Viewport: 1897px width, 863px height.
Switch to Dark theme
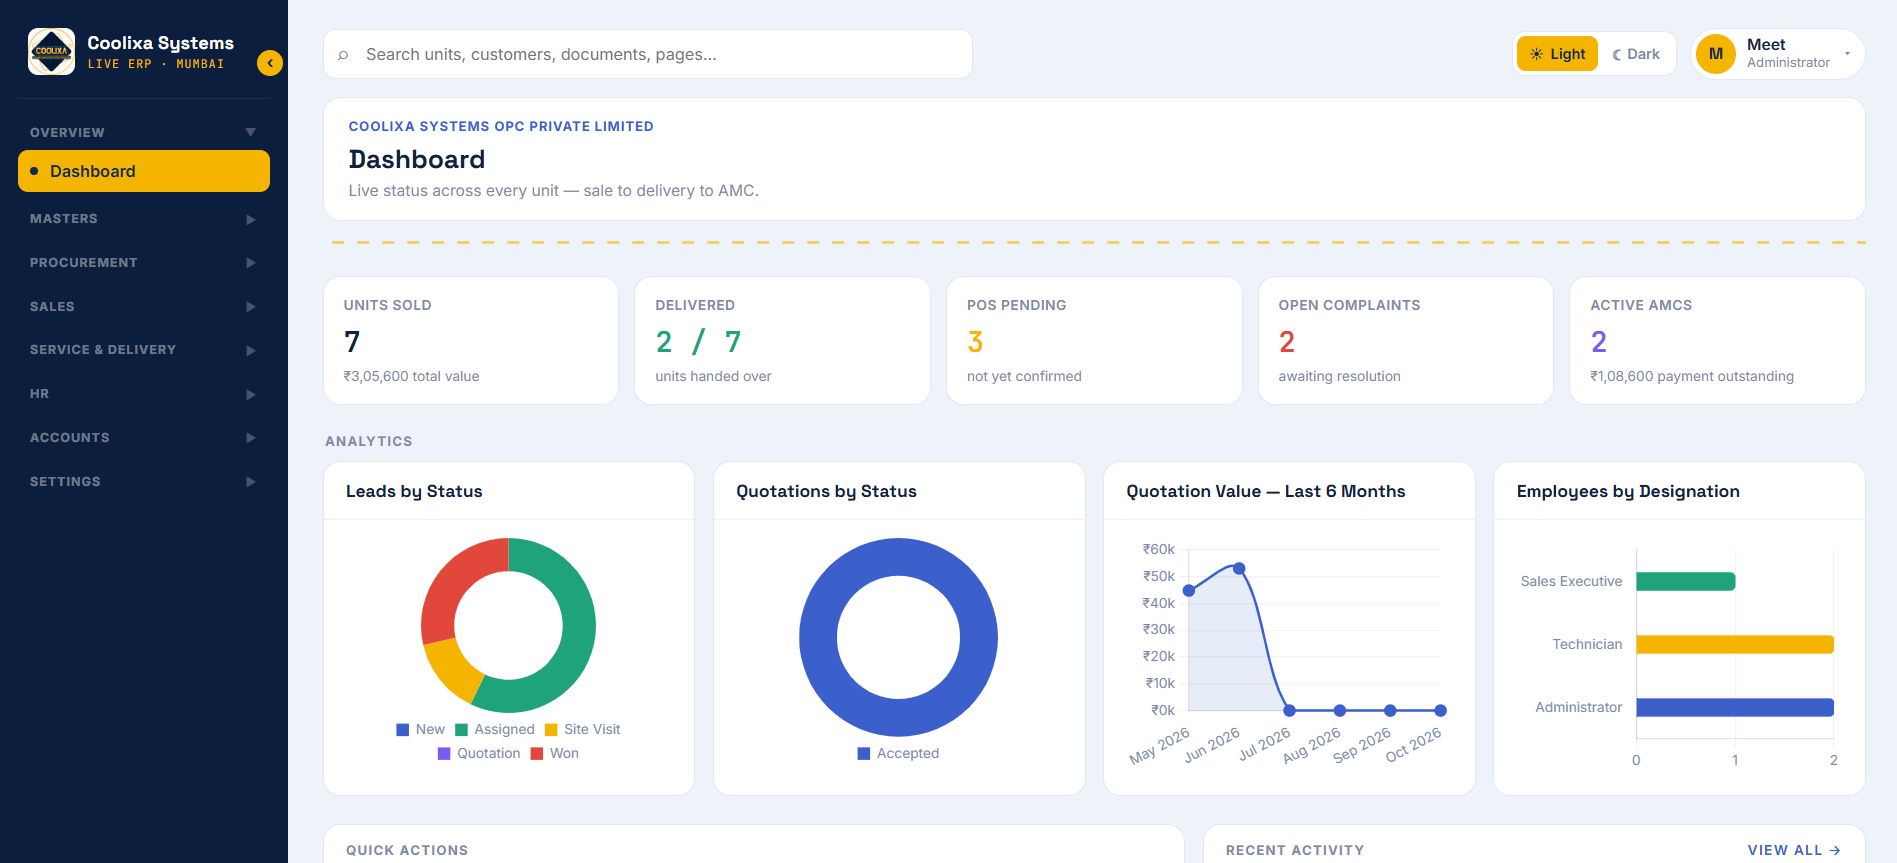[x=1636, y=54]
